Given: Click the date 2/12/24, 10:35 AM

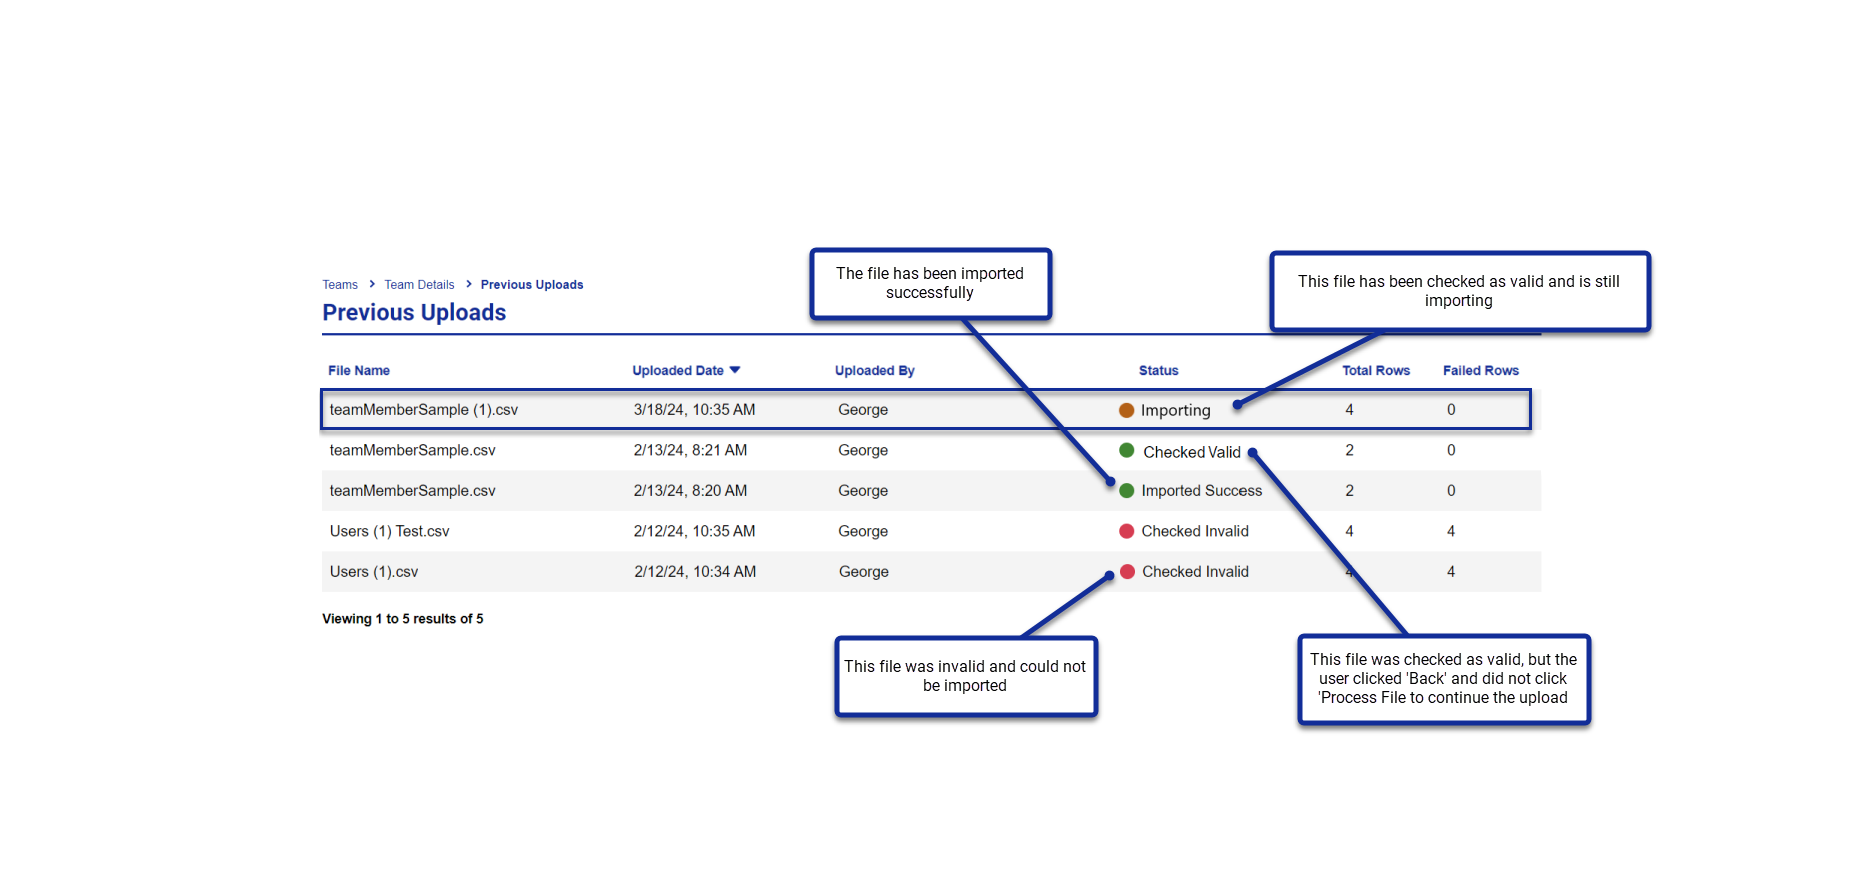Looking at the screenshot, I should [x=694, y=531].
